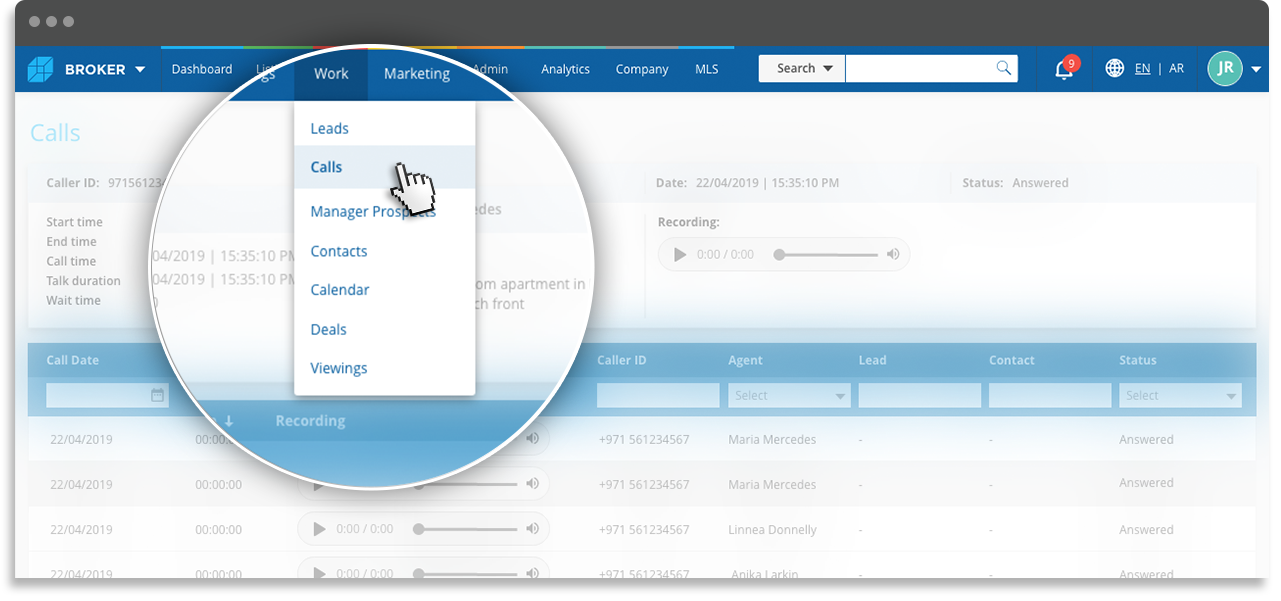Mute recording in first Maria Mercedes row
The image size is (1281, 601).
click(532, 438)
